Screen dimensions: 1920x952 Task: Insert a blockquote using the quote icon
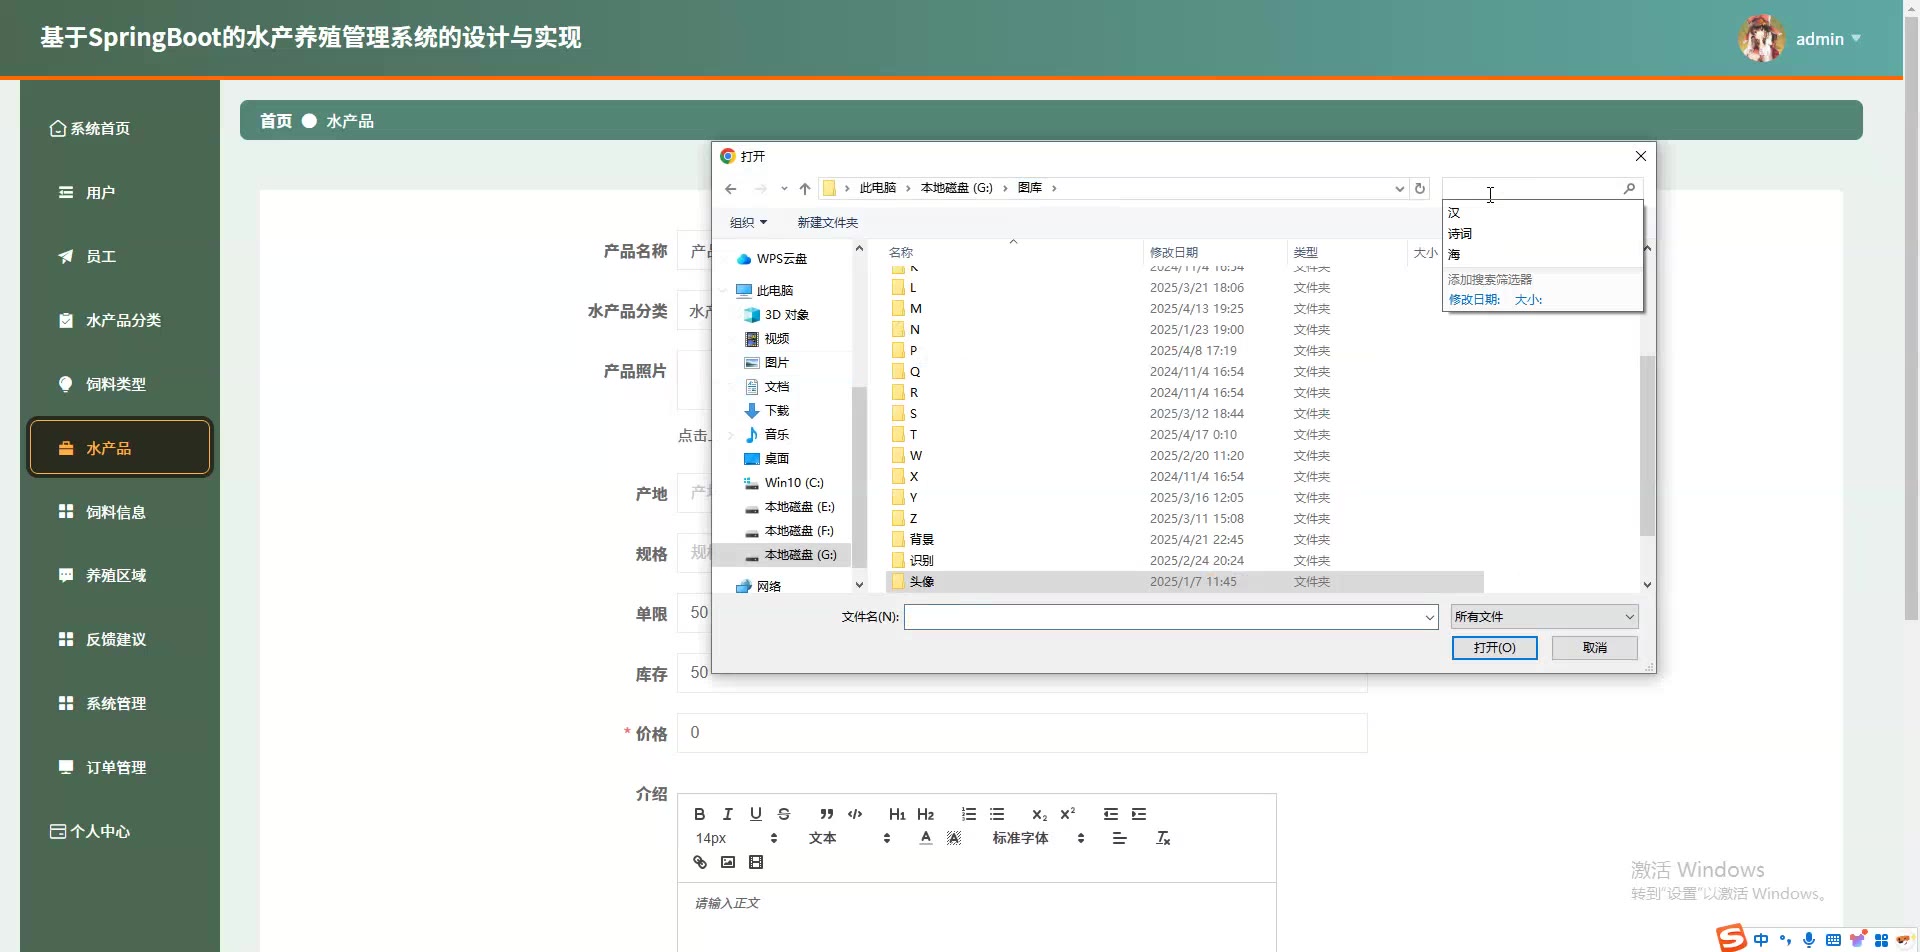tap(826, 814)
